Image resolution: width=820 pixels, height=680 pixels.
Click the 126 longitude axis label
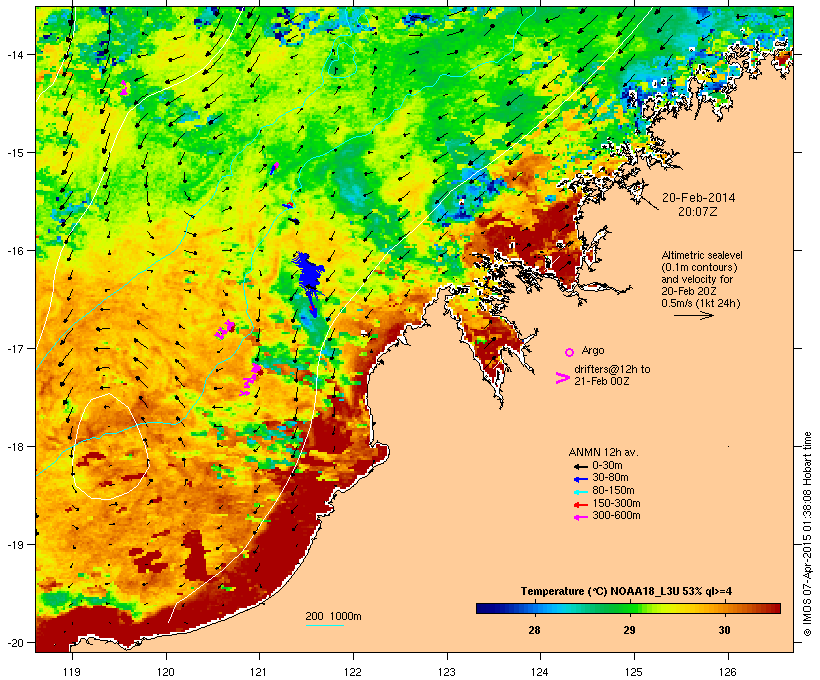727,672
